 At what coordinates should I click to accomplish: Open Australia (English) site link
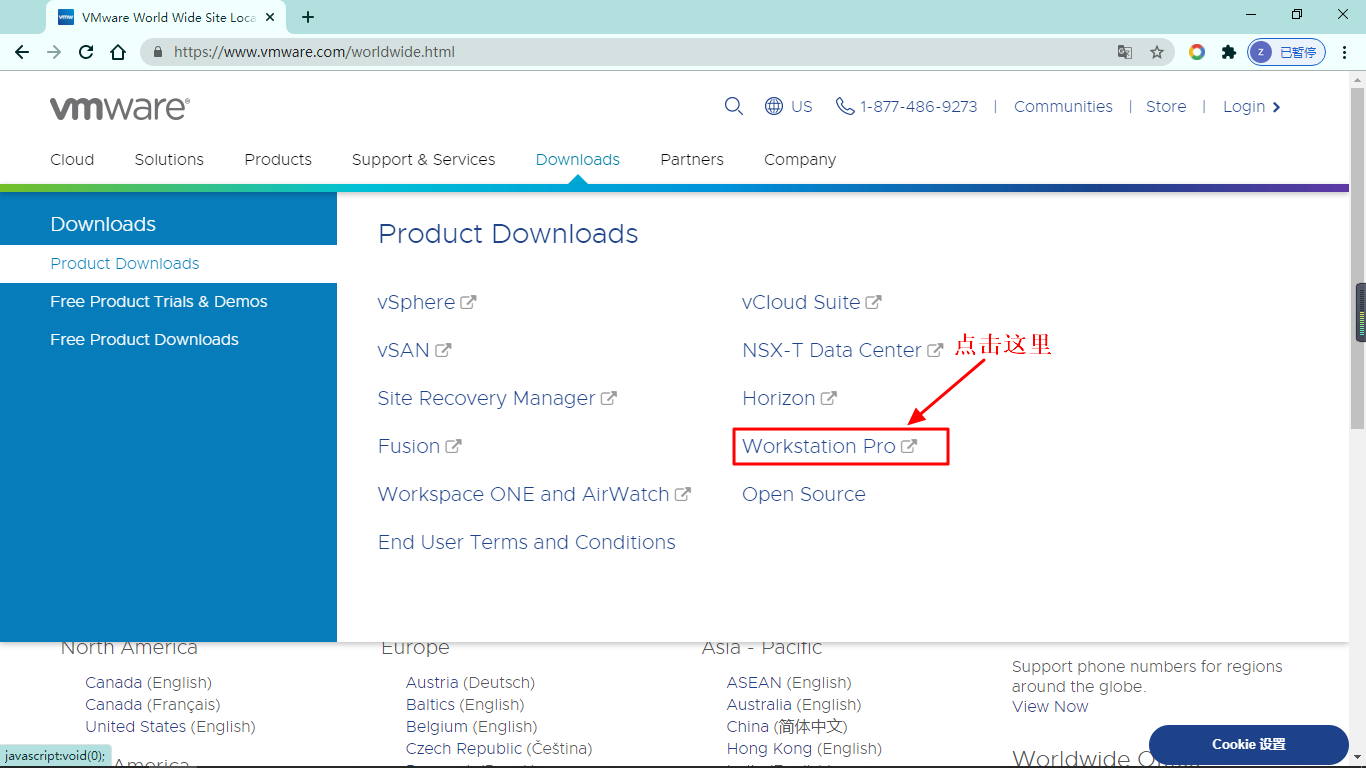click(x=794, y=705)
